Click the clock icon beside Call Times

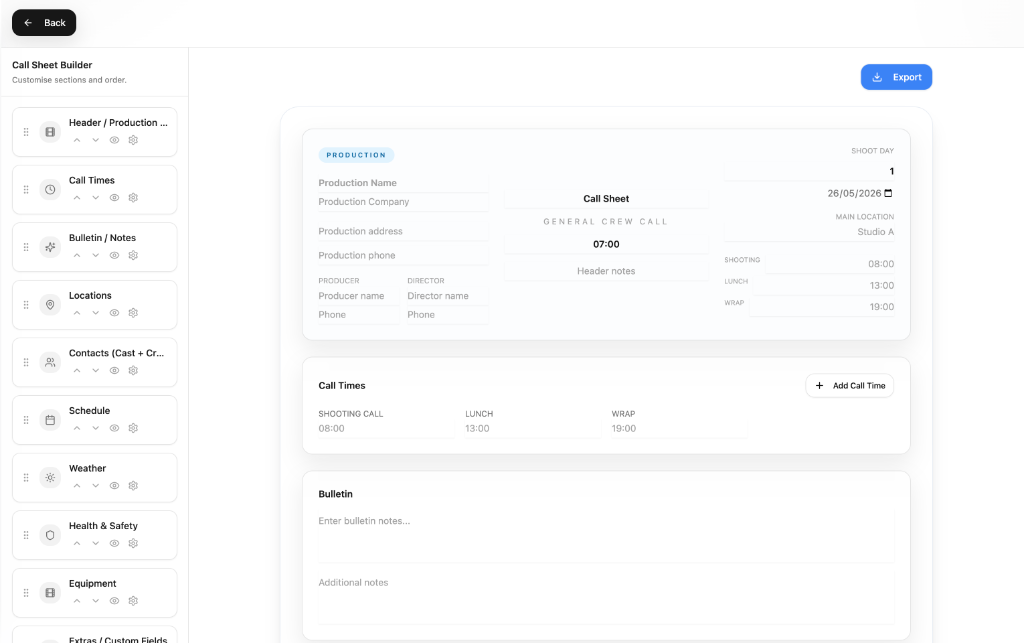tap(50, 190)
